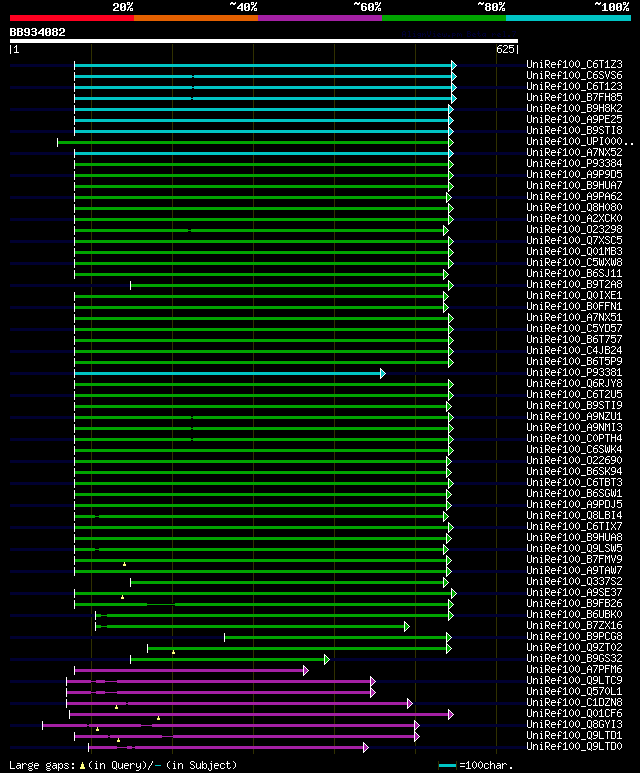Open hit UniRef100_C6TIX7
Screen dimensions: 640x773
(x=574, y=527)
